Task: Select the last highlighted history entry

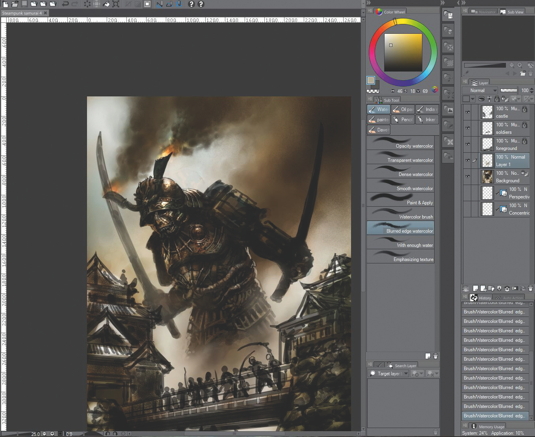Action: click(495, 416)
